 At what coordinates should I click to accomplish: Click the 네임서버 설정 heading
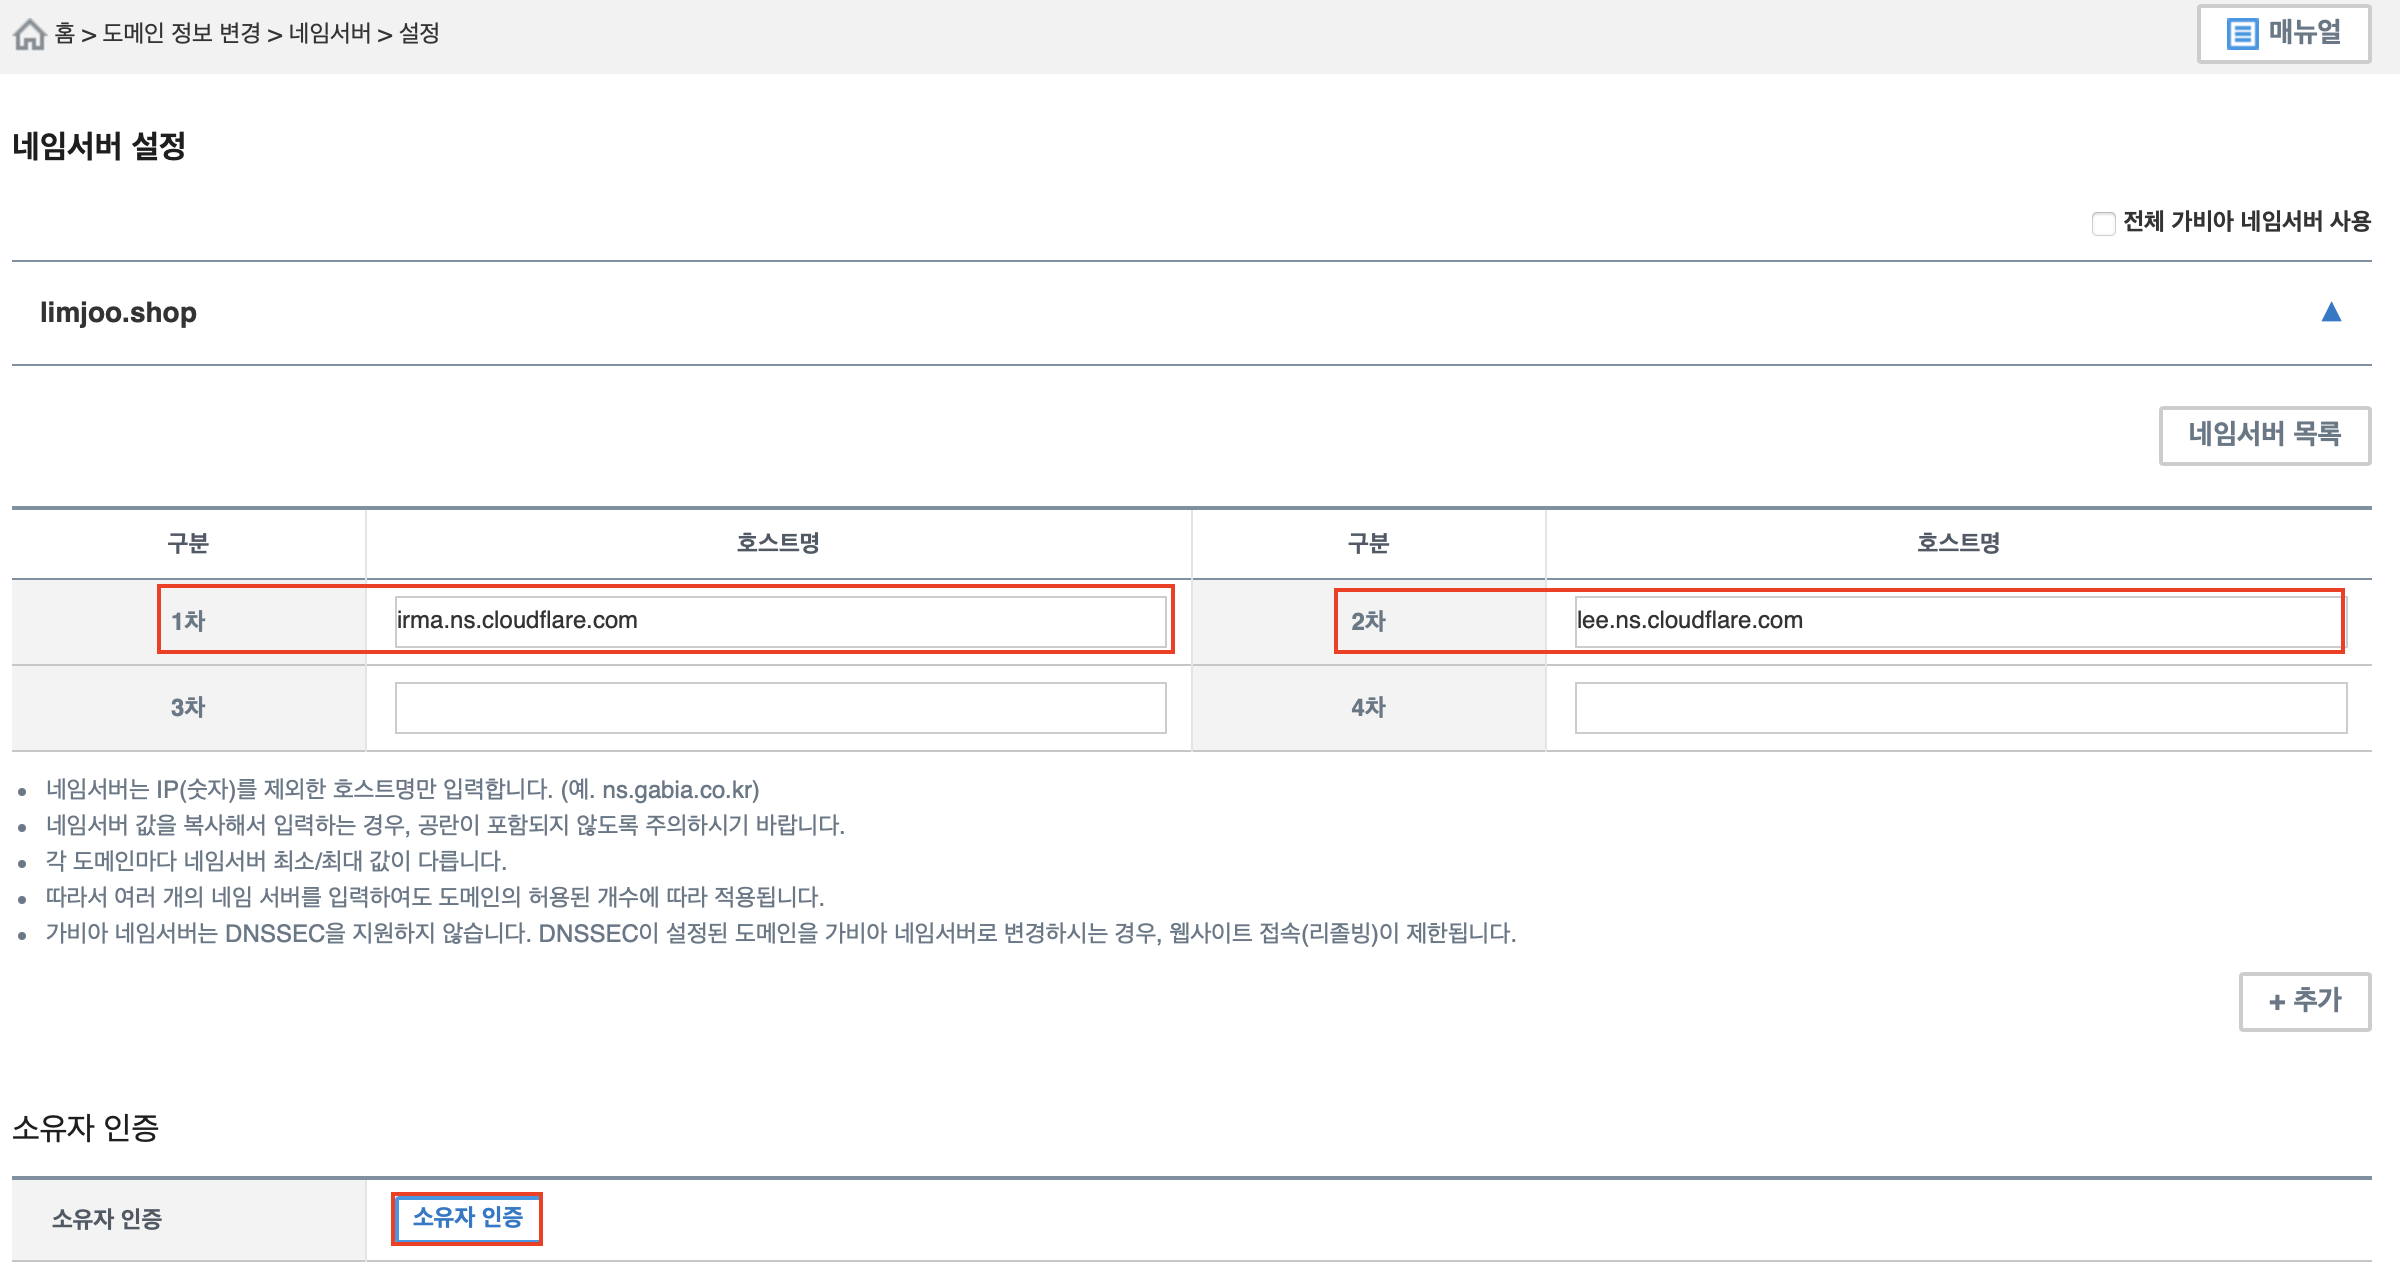[99, 146]
